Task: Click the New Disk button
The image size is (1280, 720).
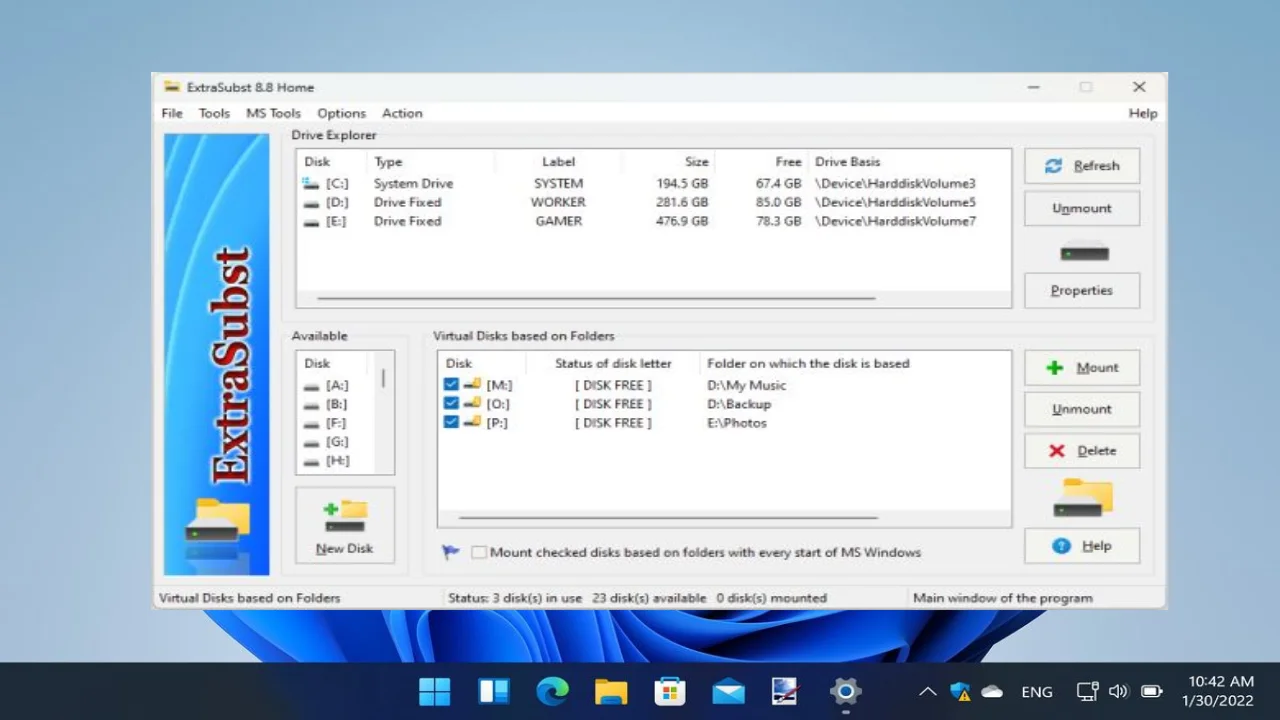Action: click(x=345, y=526)
